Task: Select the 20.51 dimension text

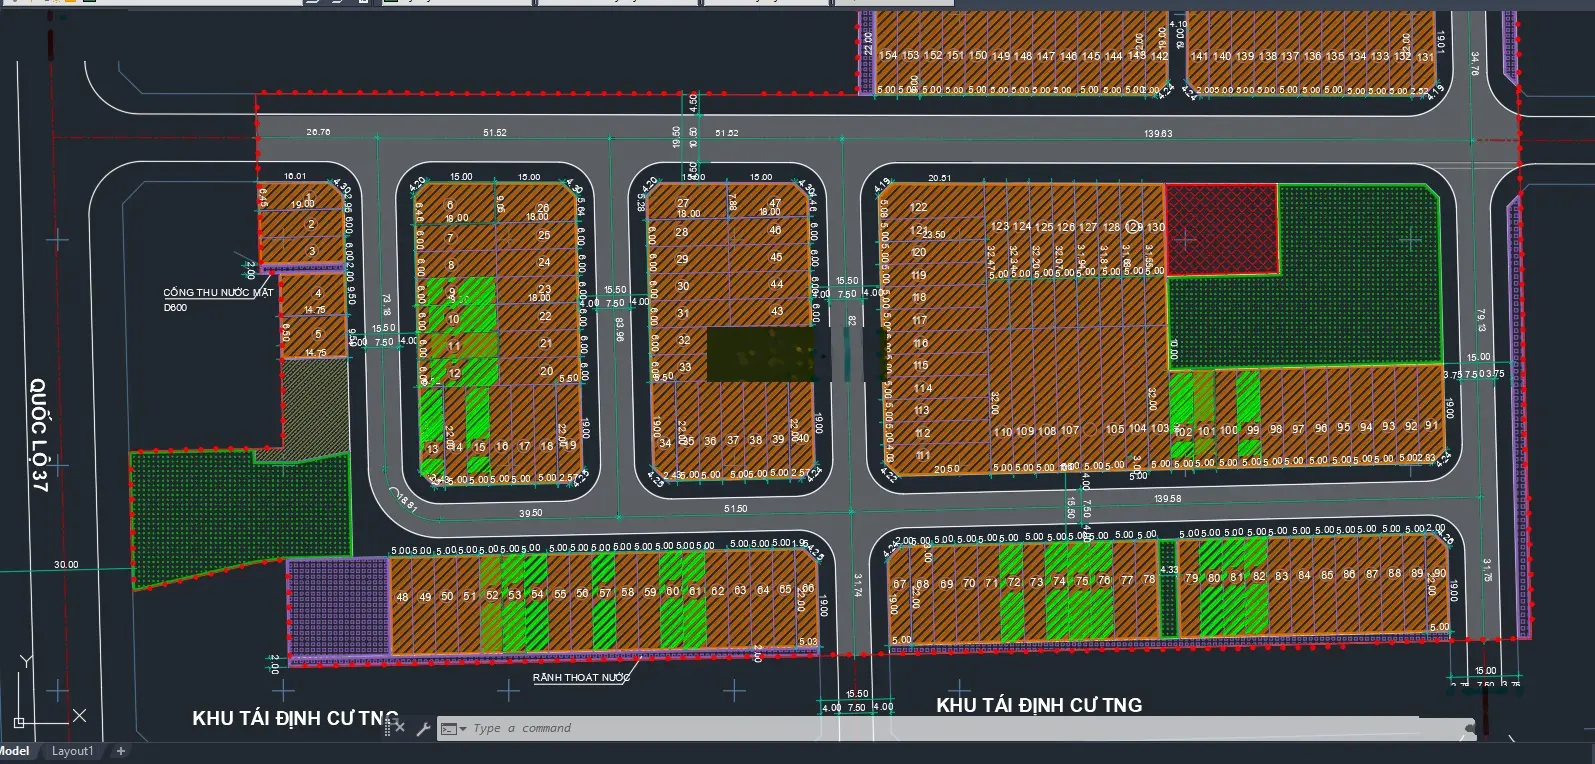Action: 939,178
